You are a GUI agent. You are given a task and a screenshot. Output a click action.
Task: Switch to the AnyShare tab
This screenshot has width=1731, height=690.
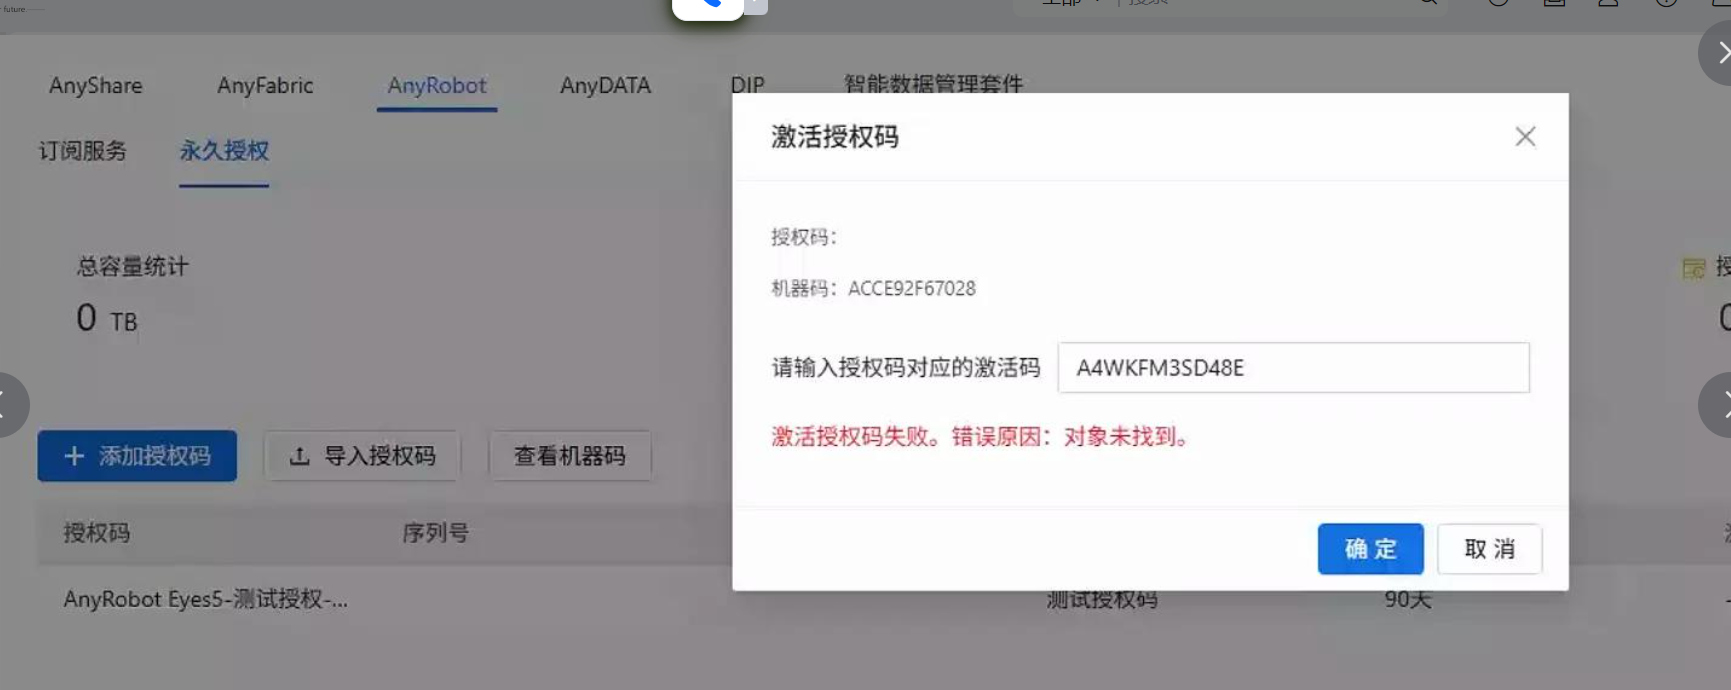(96, 86)
